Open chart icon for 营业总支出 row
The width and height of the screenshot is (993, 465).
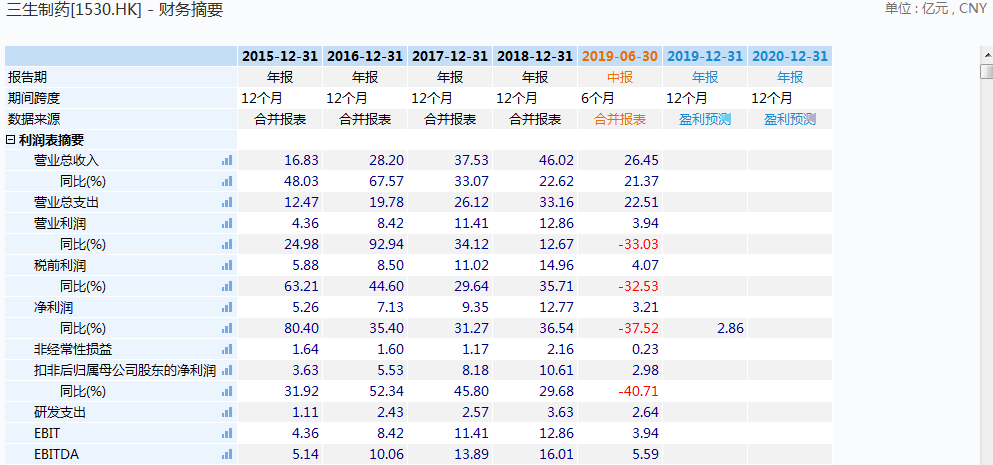point(227,203)
